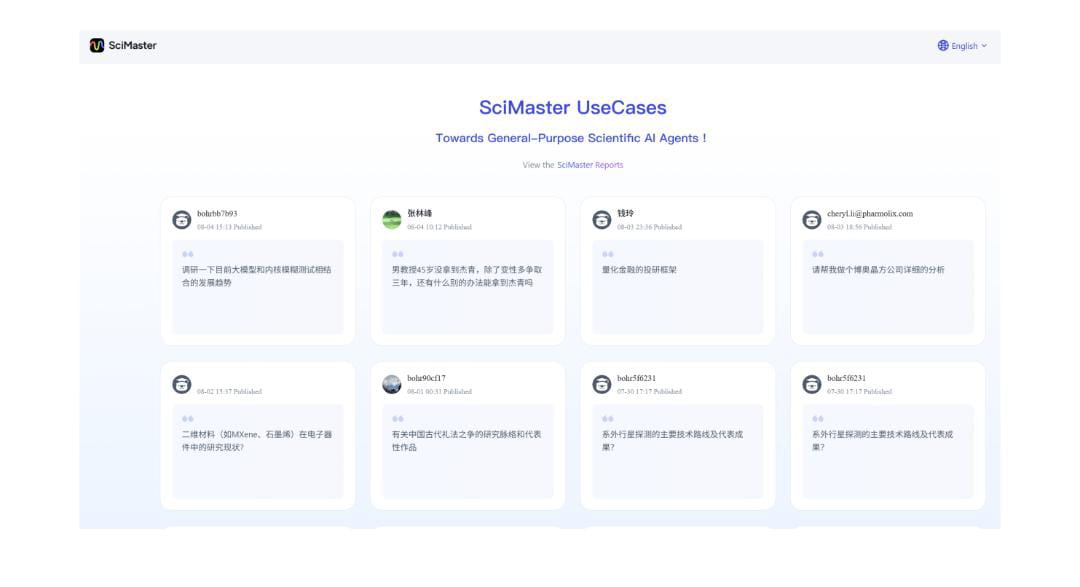The image size is (1080, 587).
Task: Click the globe language icon
Action: (x=943, y=46)
